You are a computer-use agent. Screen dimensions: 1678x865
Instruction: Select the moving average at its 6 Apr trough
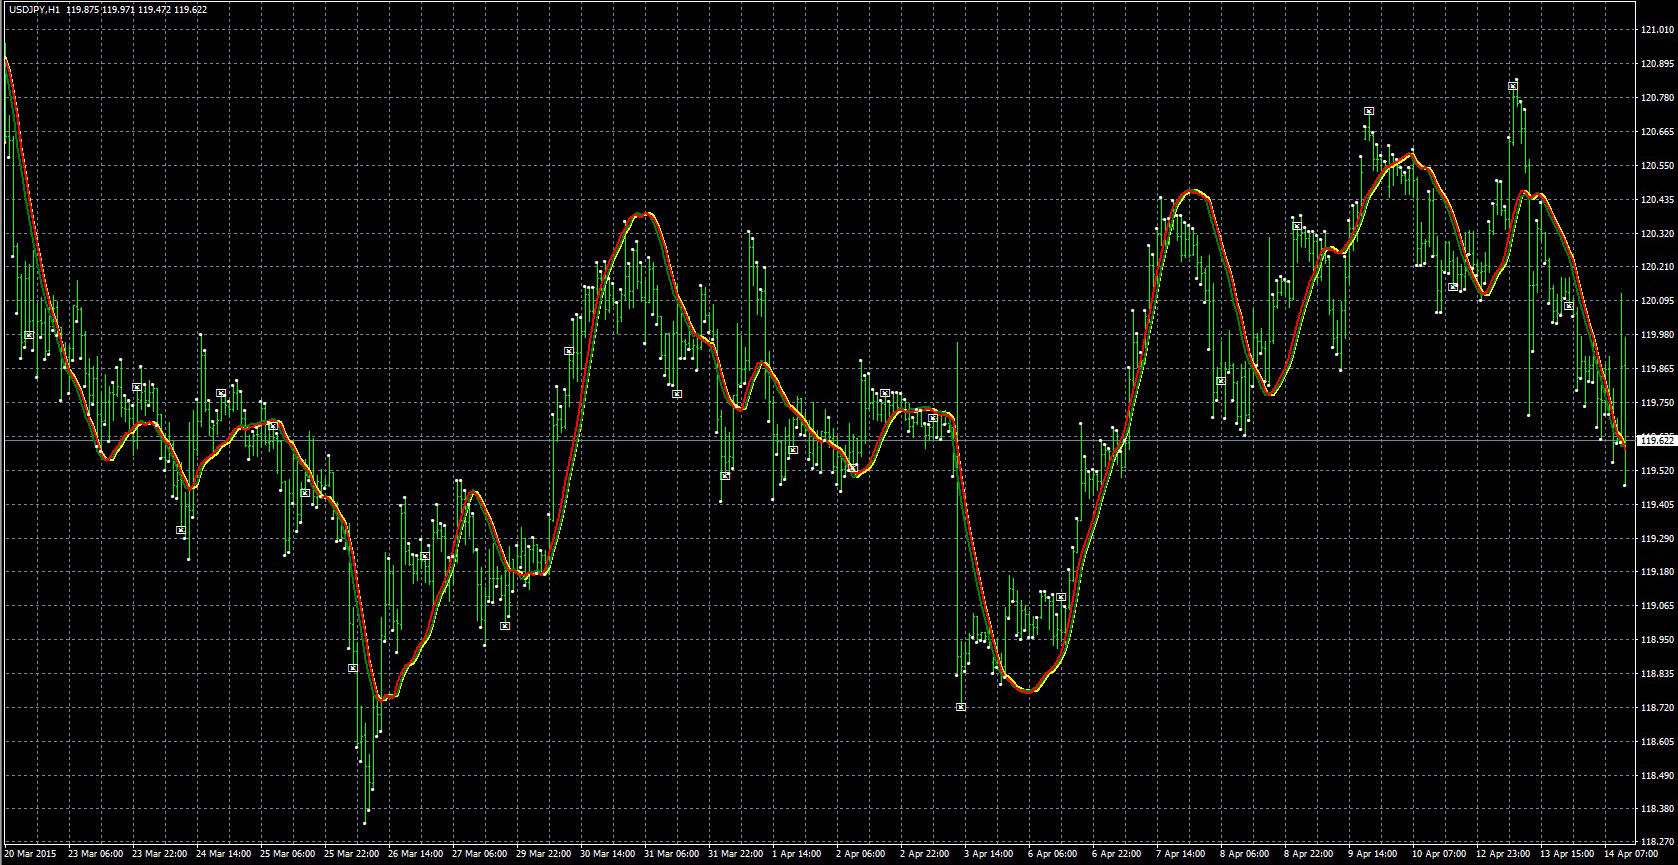pyautogui.click(x=1028, y=691)
